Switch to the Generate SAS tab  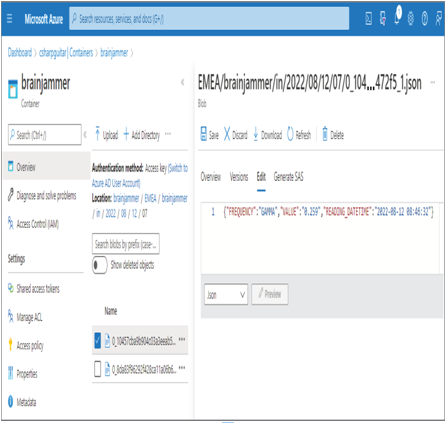(288, 177)
